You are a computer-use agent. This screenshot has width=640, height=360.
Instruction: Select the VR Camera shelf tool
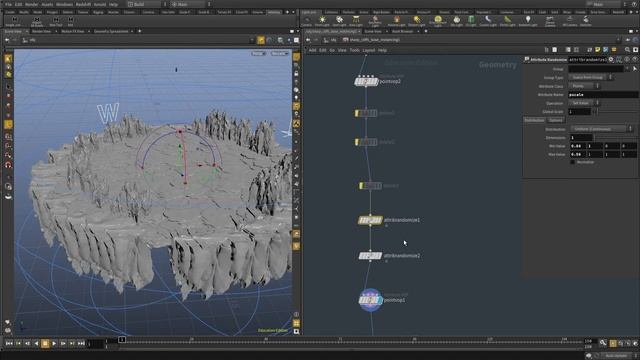569,21
